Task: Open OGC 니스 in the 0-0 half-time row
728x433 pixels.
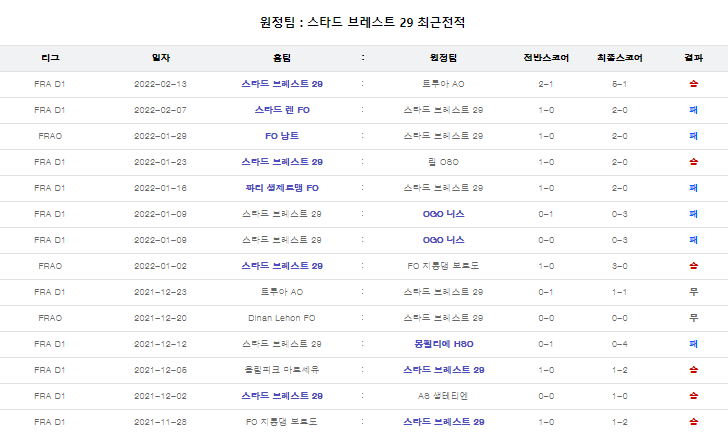Action: click(x=443, y=240)
